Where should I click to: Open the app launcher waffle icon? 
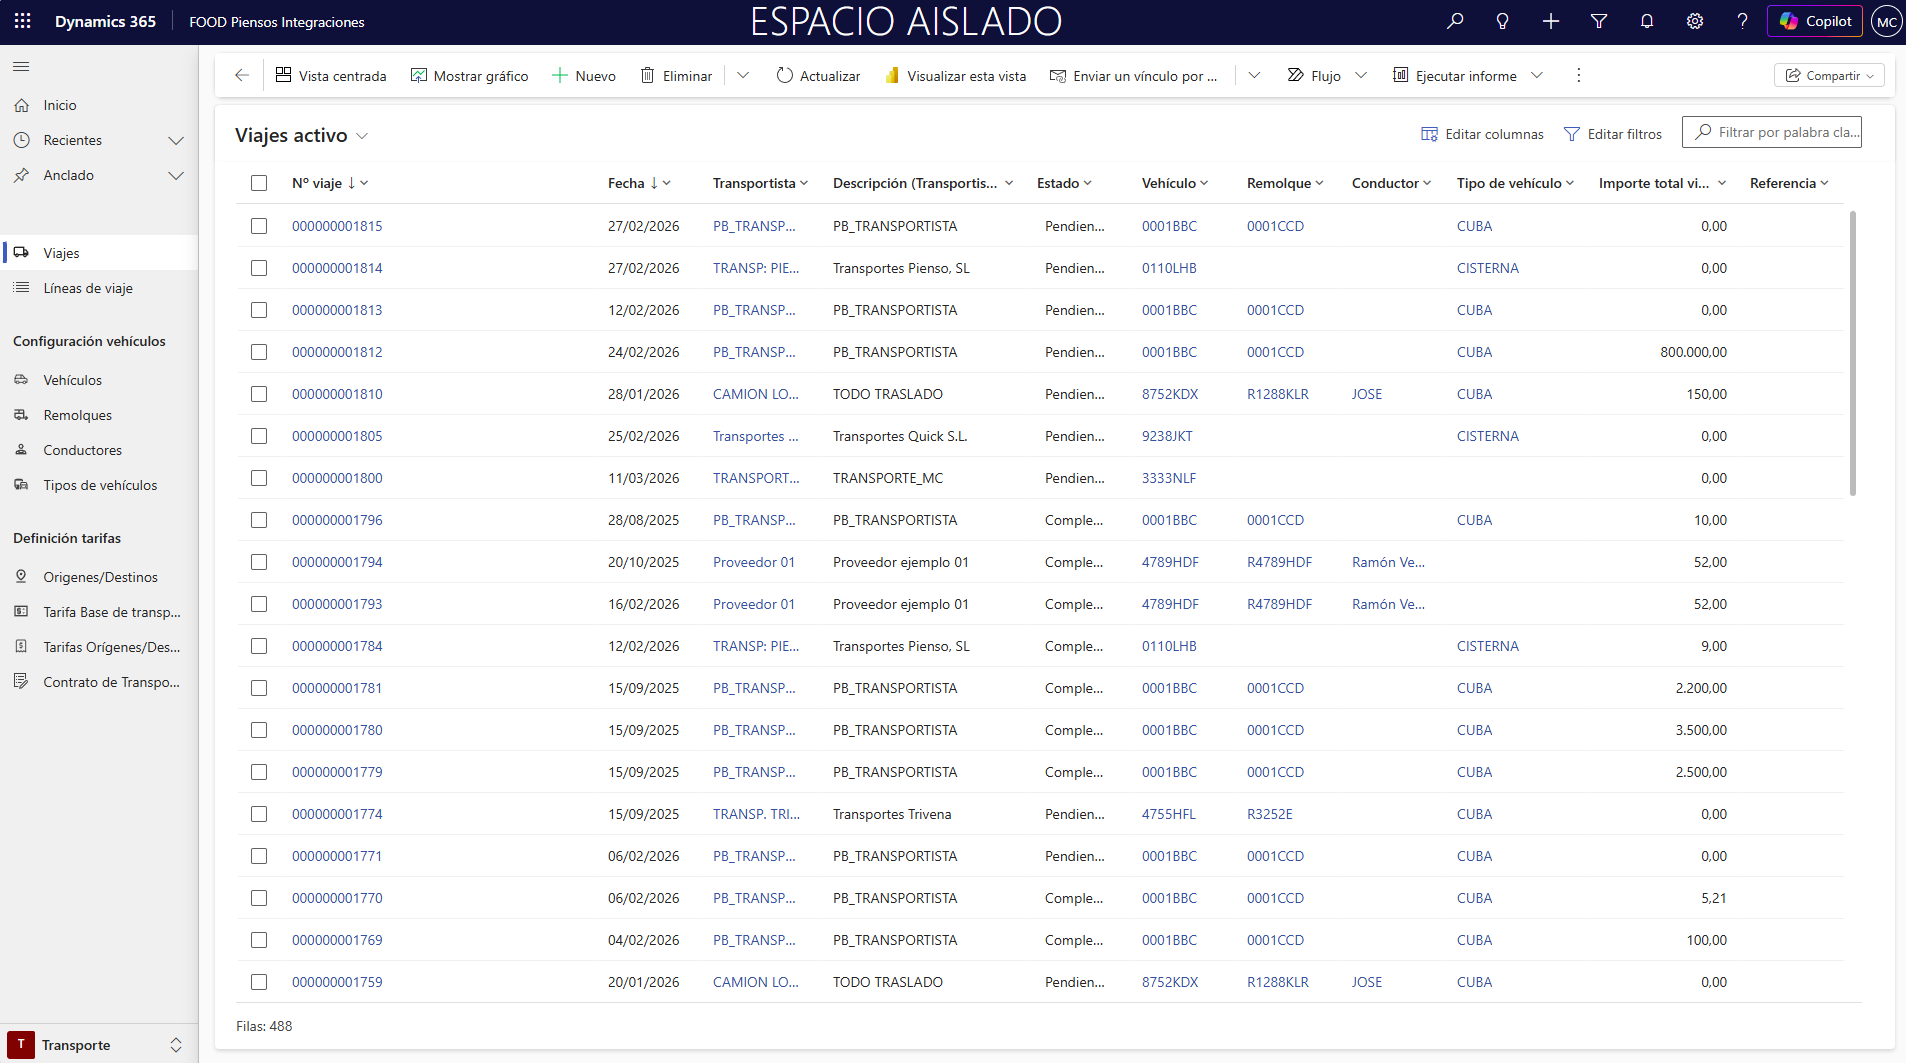click(x=22, y=21)
